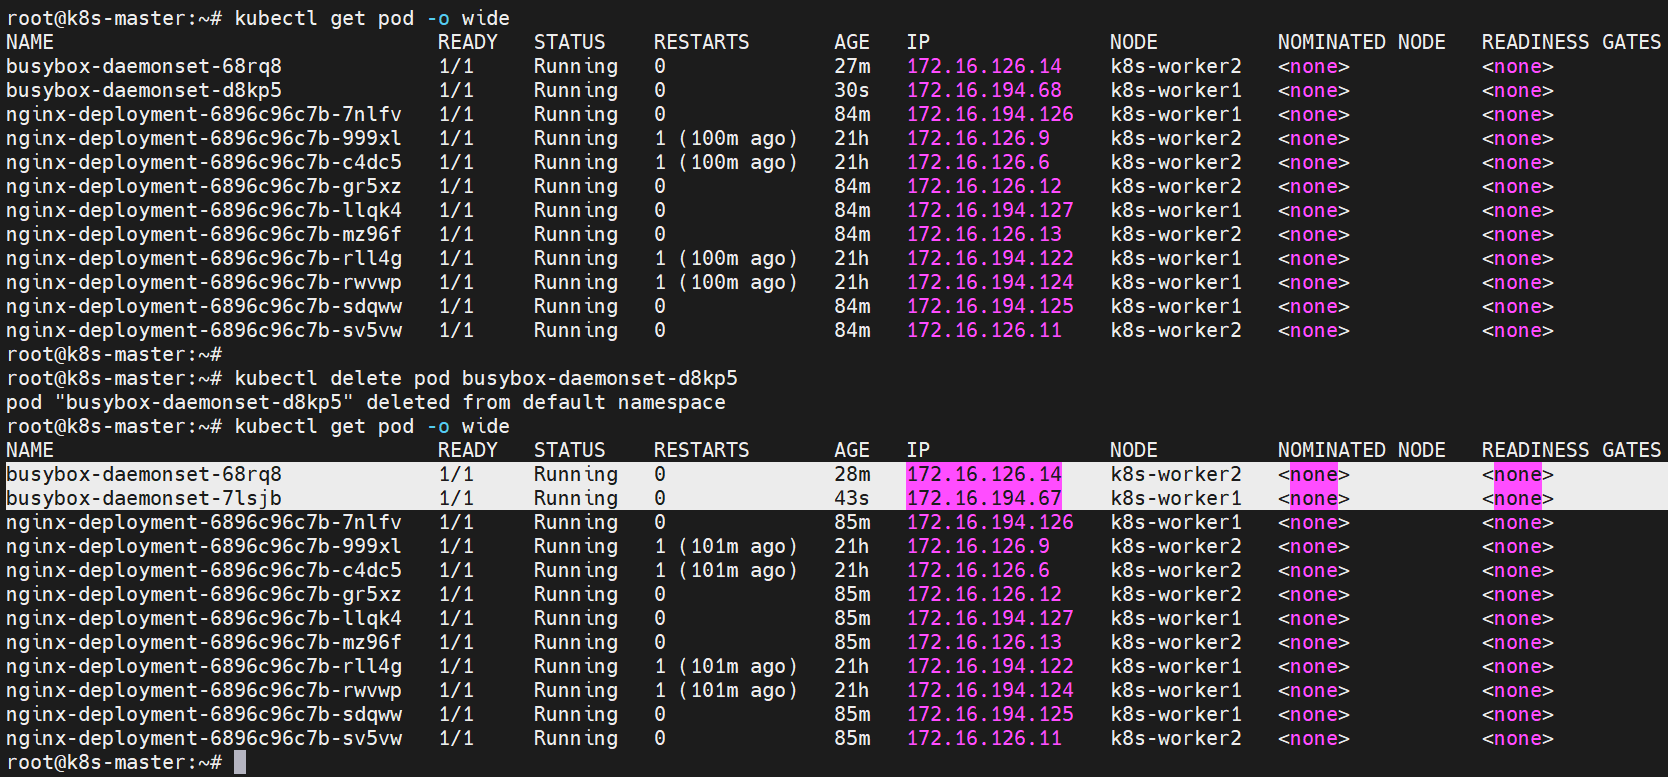This screenshot has height=777, width=1668.
Task: Click the highlighted IP 172.16.194.67
Action: 984,498
